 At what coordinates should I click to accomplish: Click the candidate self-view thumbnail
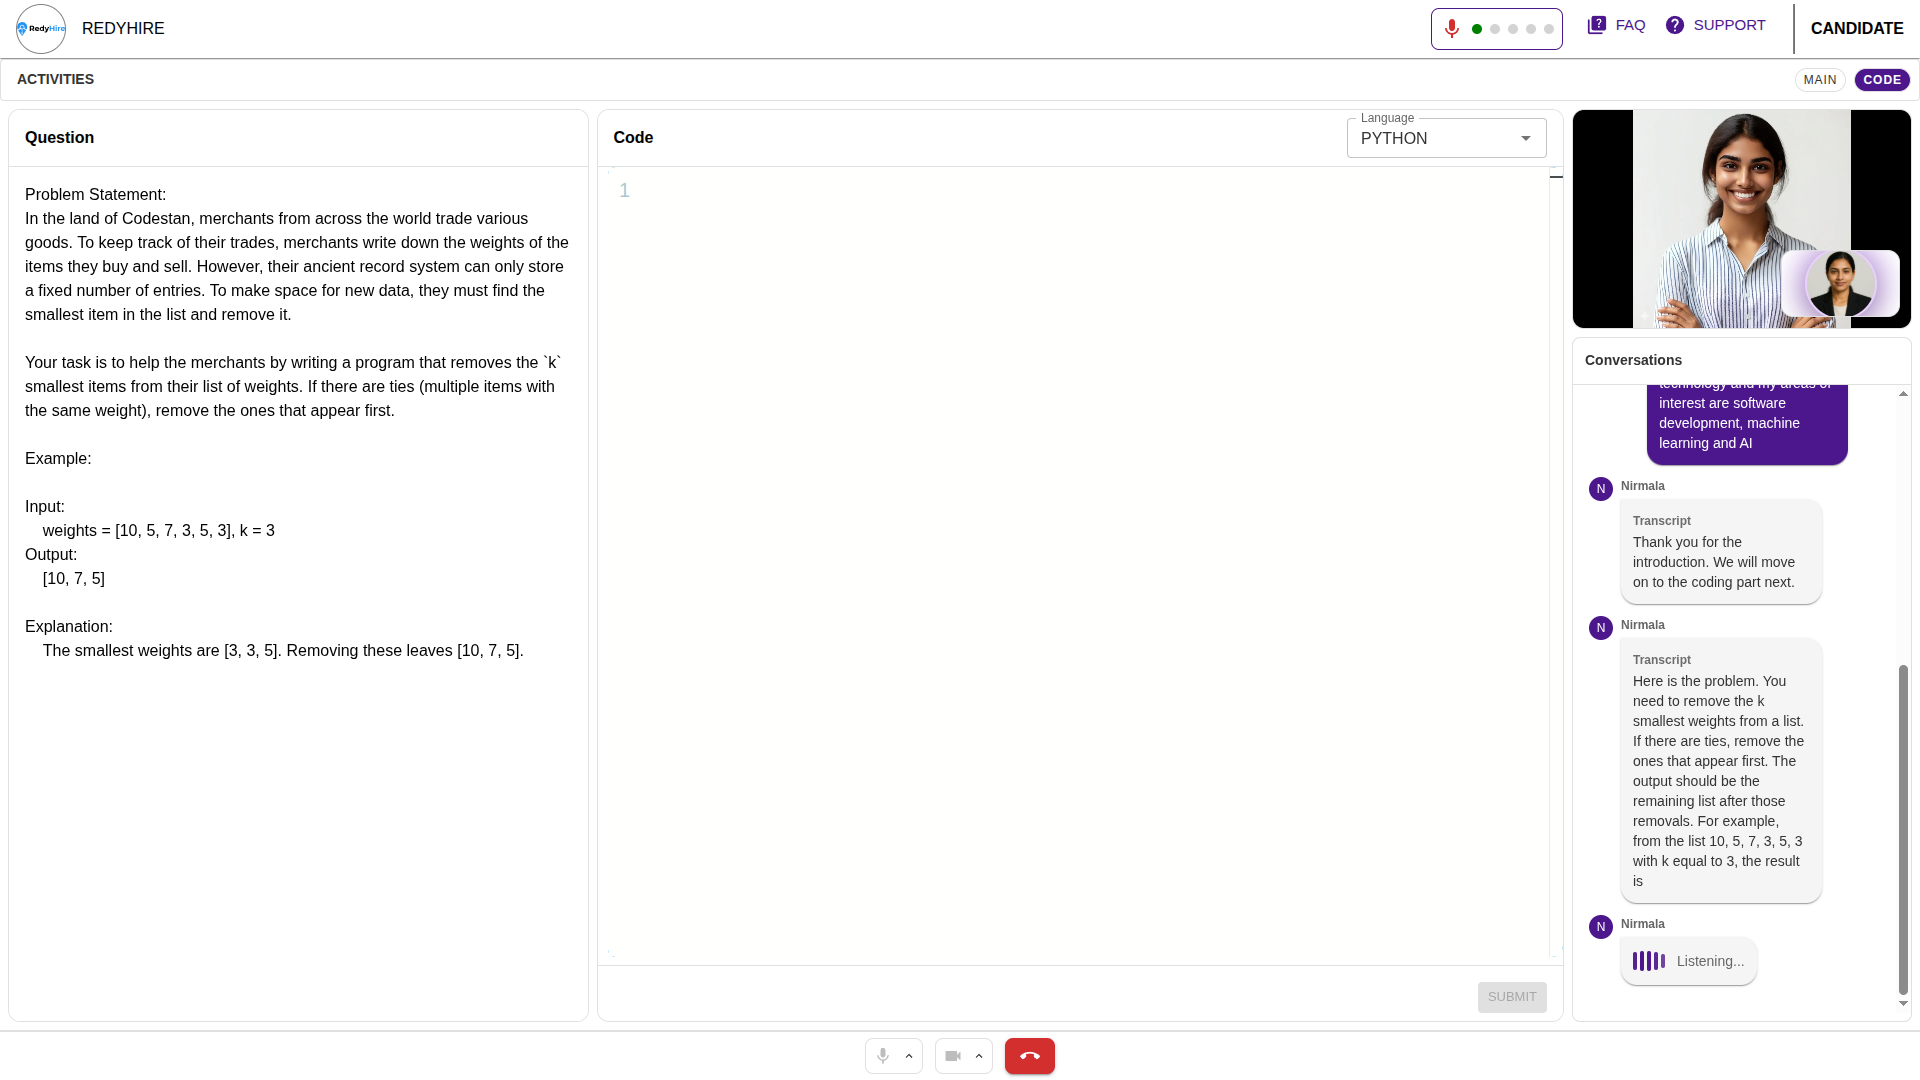(x=1840, y=283)
